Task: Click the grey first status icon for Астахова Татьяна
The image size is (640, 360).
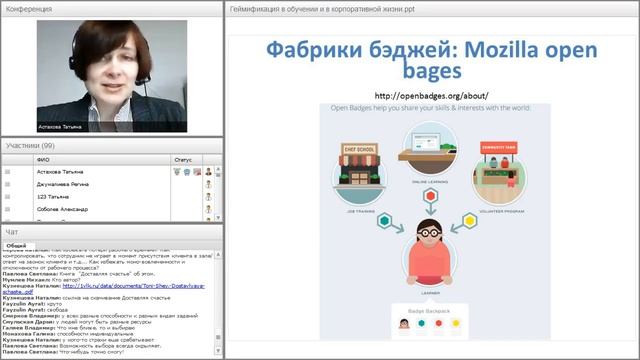Action: coord(177,172)
